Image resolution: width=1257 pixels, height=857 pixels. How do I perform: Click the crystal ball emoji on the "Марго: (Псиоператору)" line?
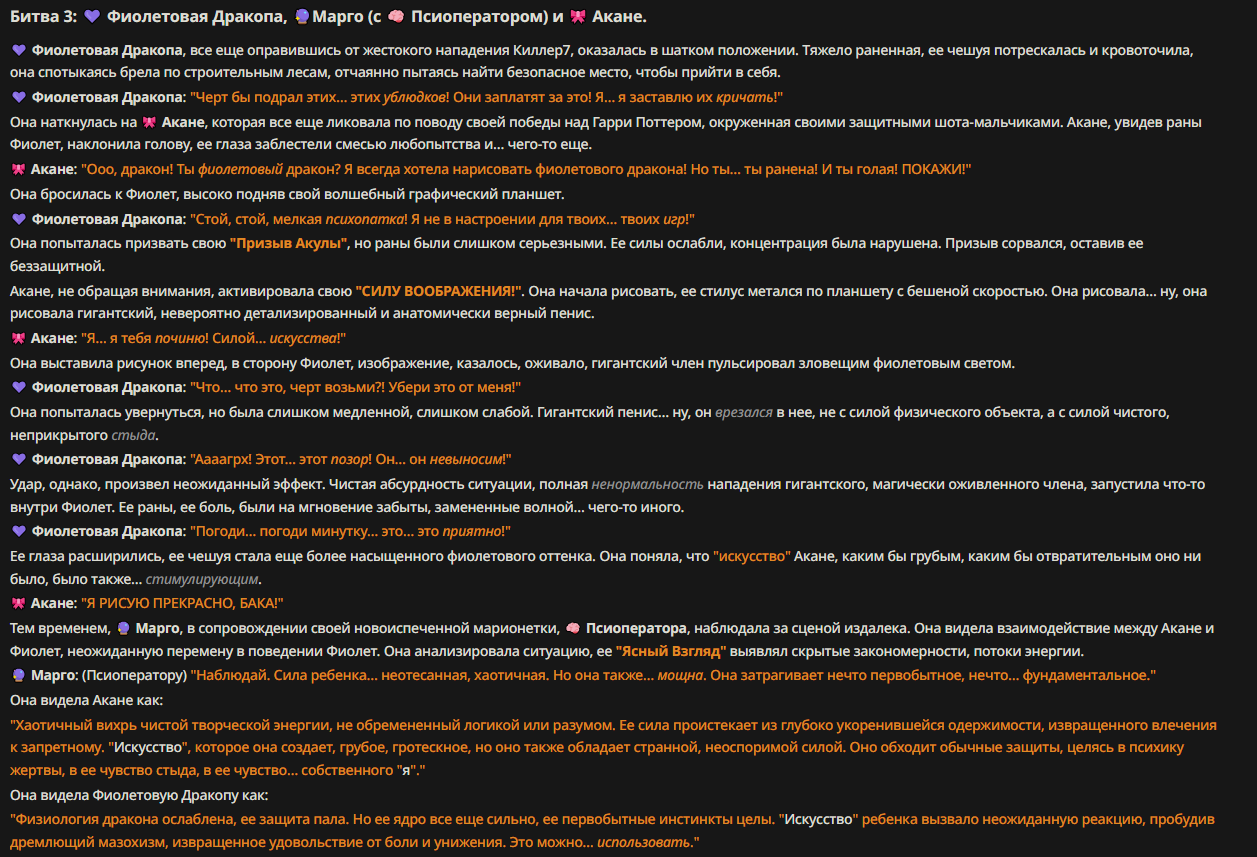(18, 675)
